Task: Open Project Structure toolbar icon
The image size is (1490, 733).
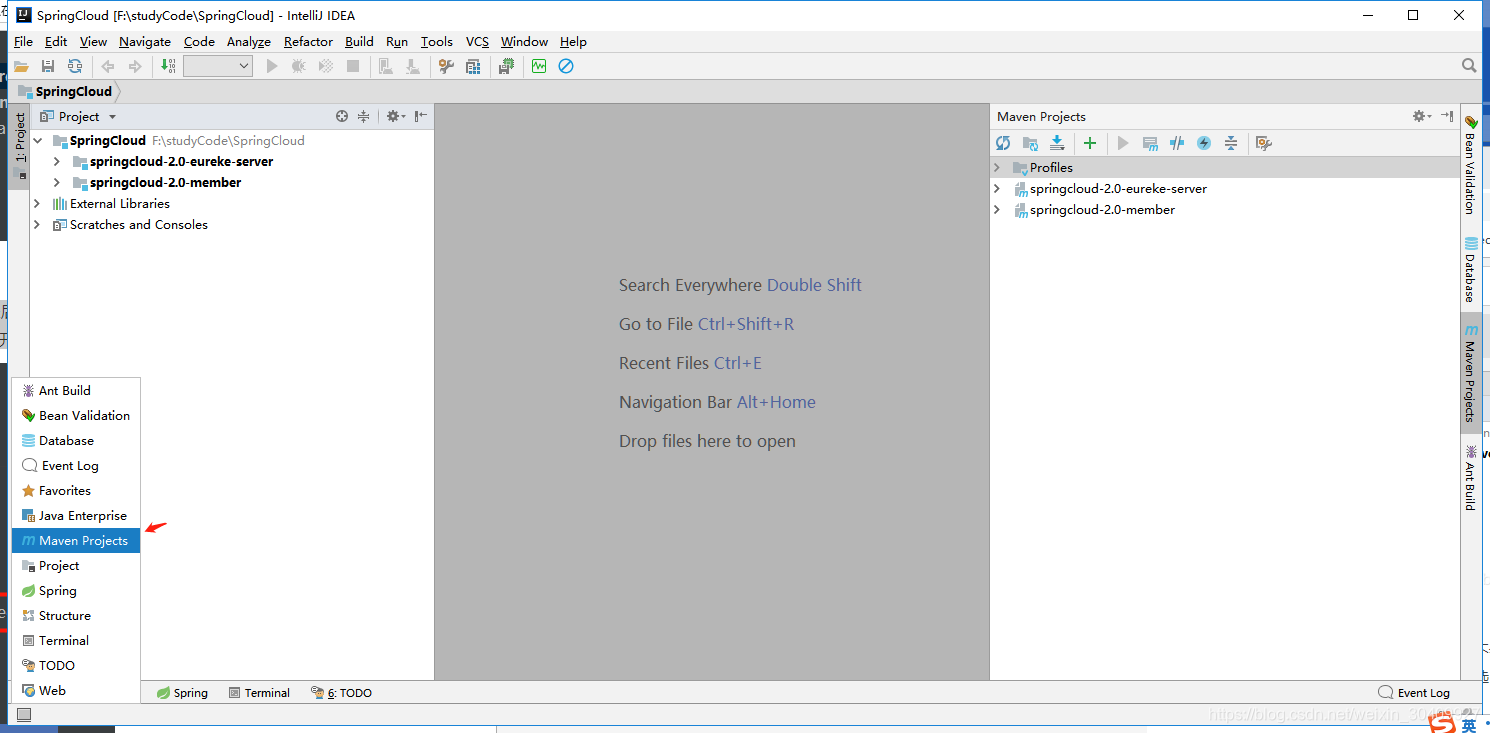Action: pos(473,66)
